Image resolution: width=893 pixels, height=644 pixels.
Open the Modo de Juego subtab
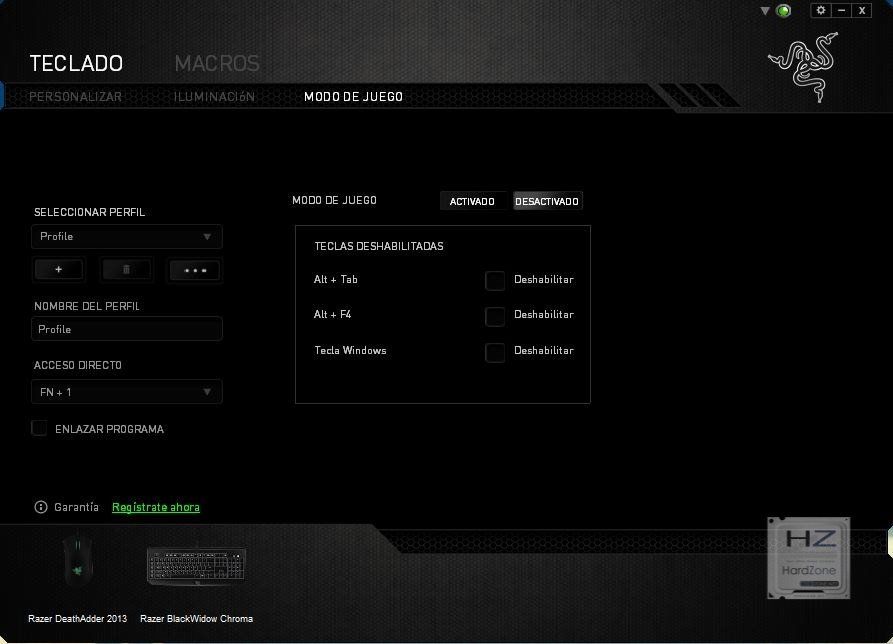[354, 97]
